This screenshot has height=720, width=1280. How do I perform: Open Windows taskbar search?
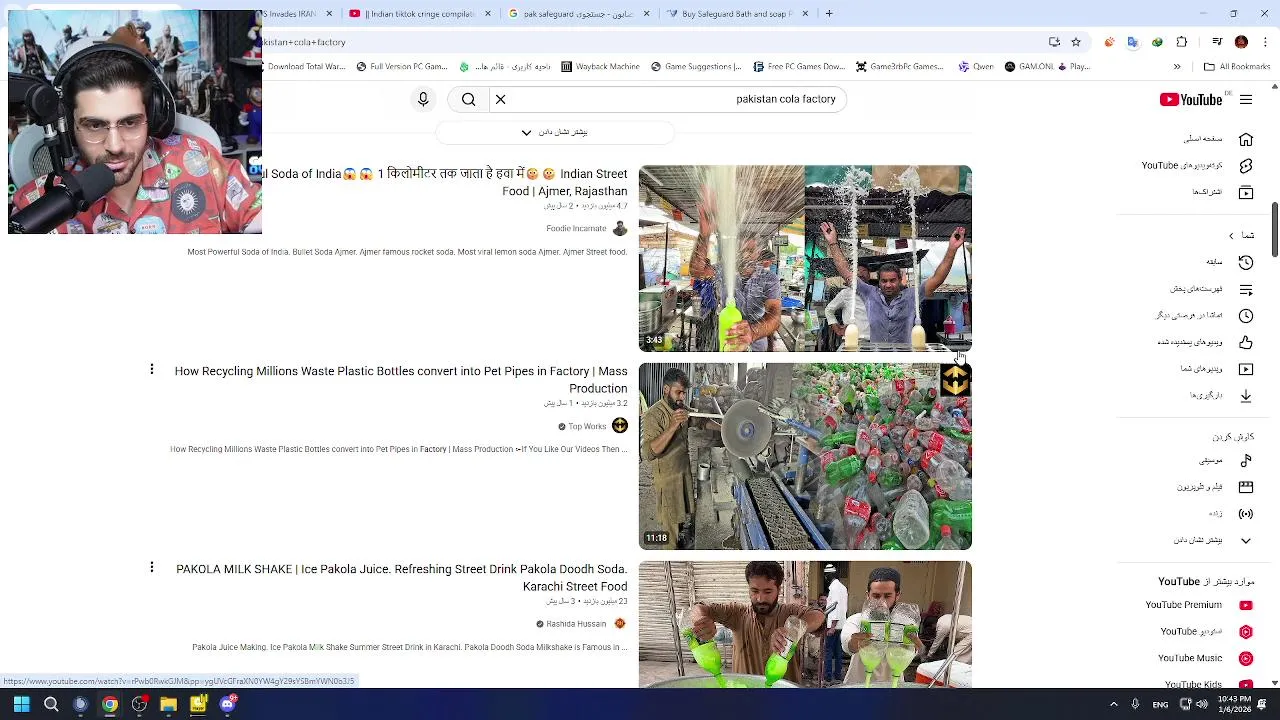click(x=51, y=704)
